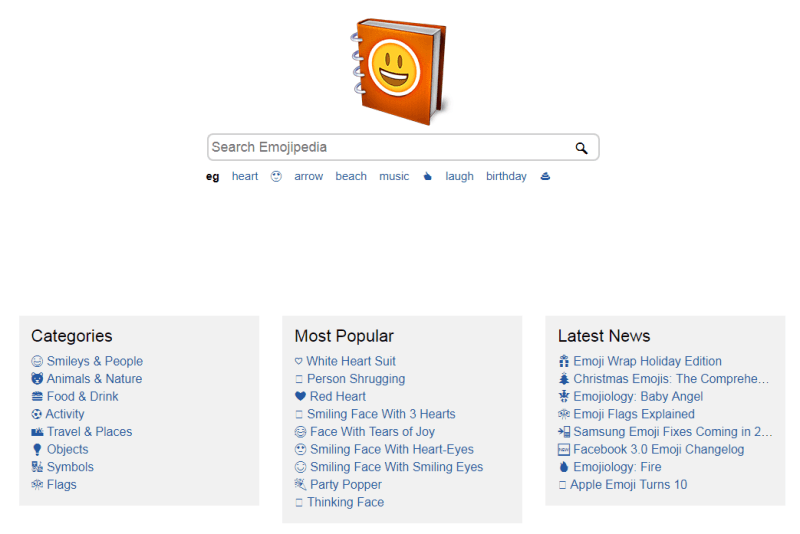800x534 pixels.
Task: Click the magnifying glass search icon
Action: pos(581,148)
